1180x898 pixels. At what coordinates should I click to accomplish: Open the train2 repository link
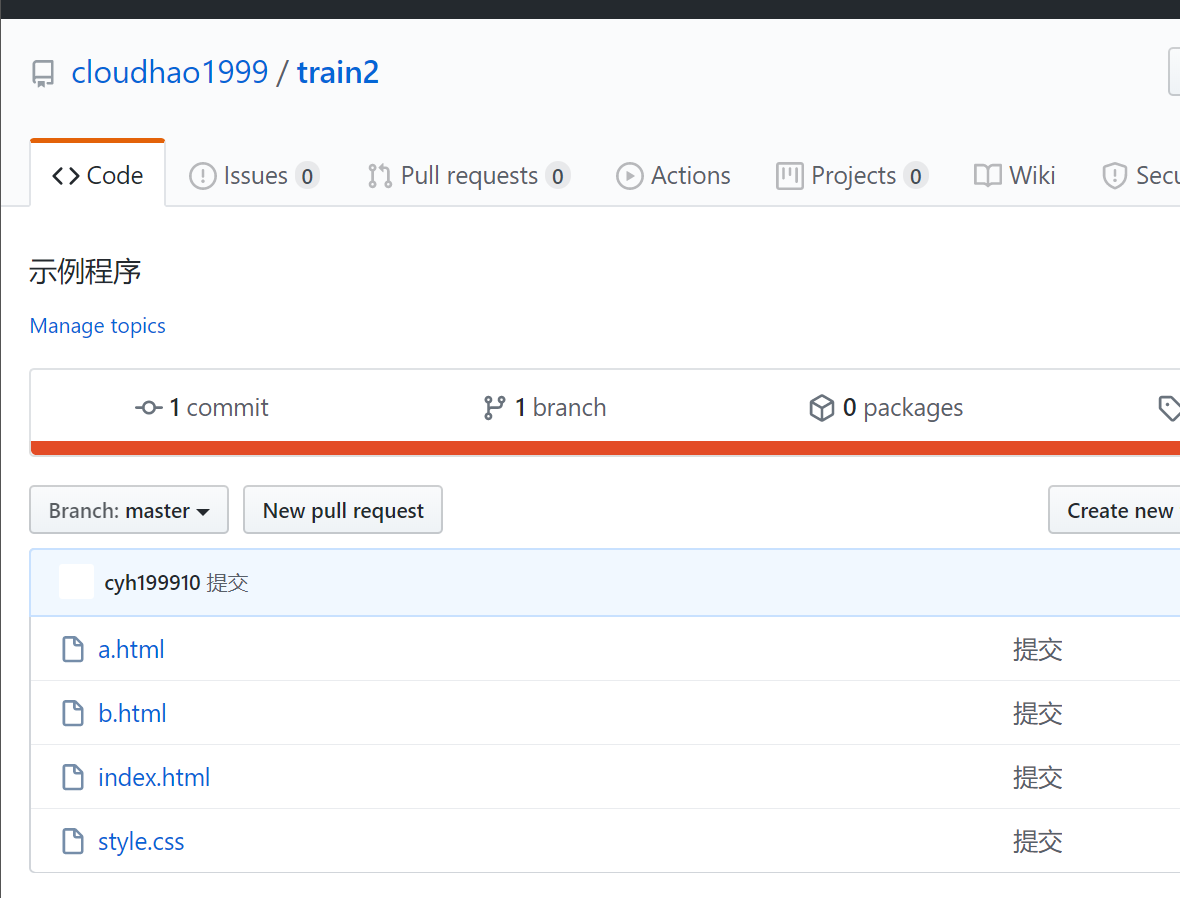click(x=338, y=72)
